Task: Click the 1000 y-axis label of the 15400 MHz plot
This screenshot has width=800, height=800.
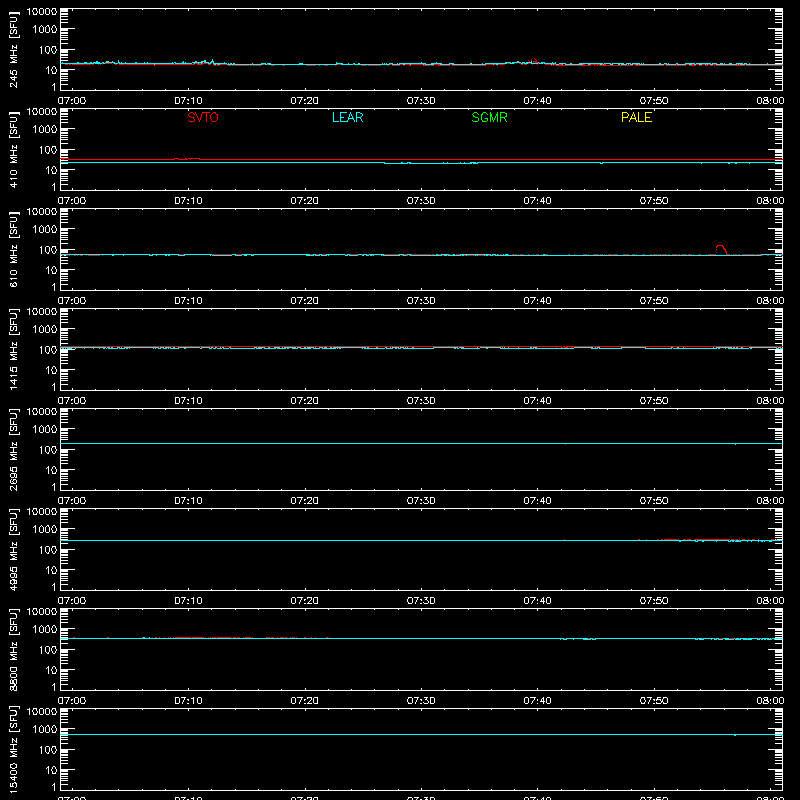Action: [45, 729]
